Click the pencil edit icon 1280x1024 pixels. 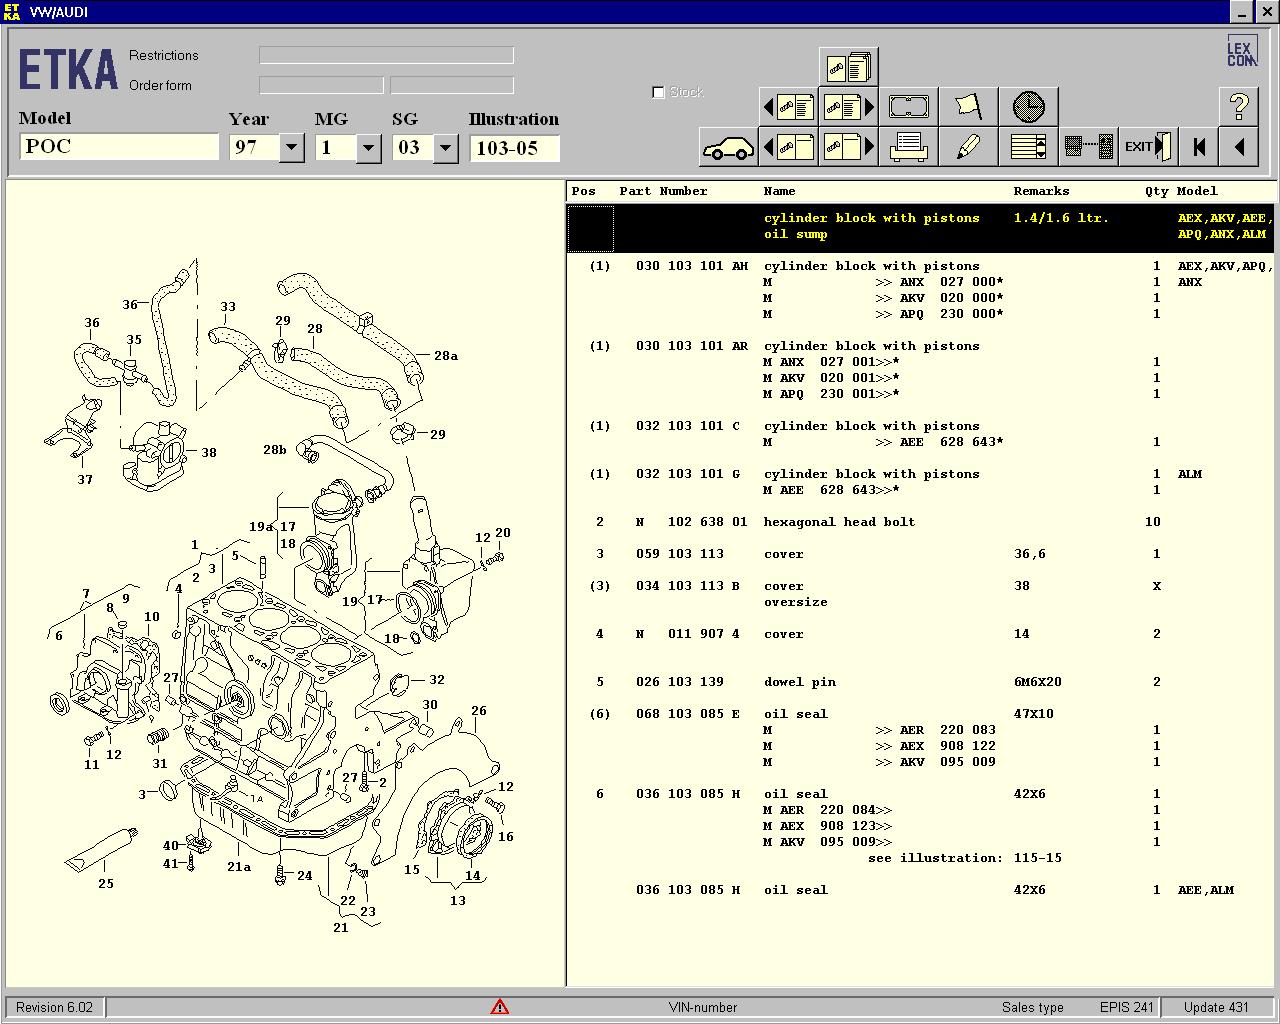click(x=968, y=148)
